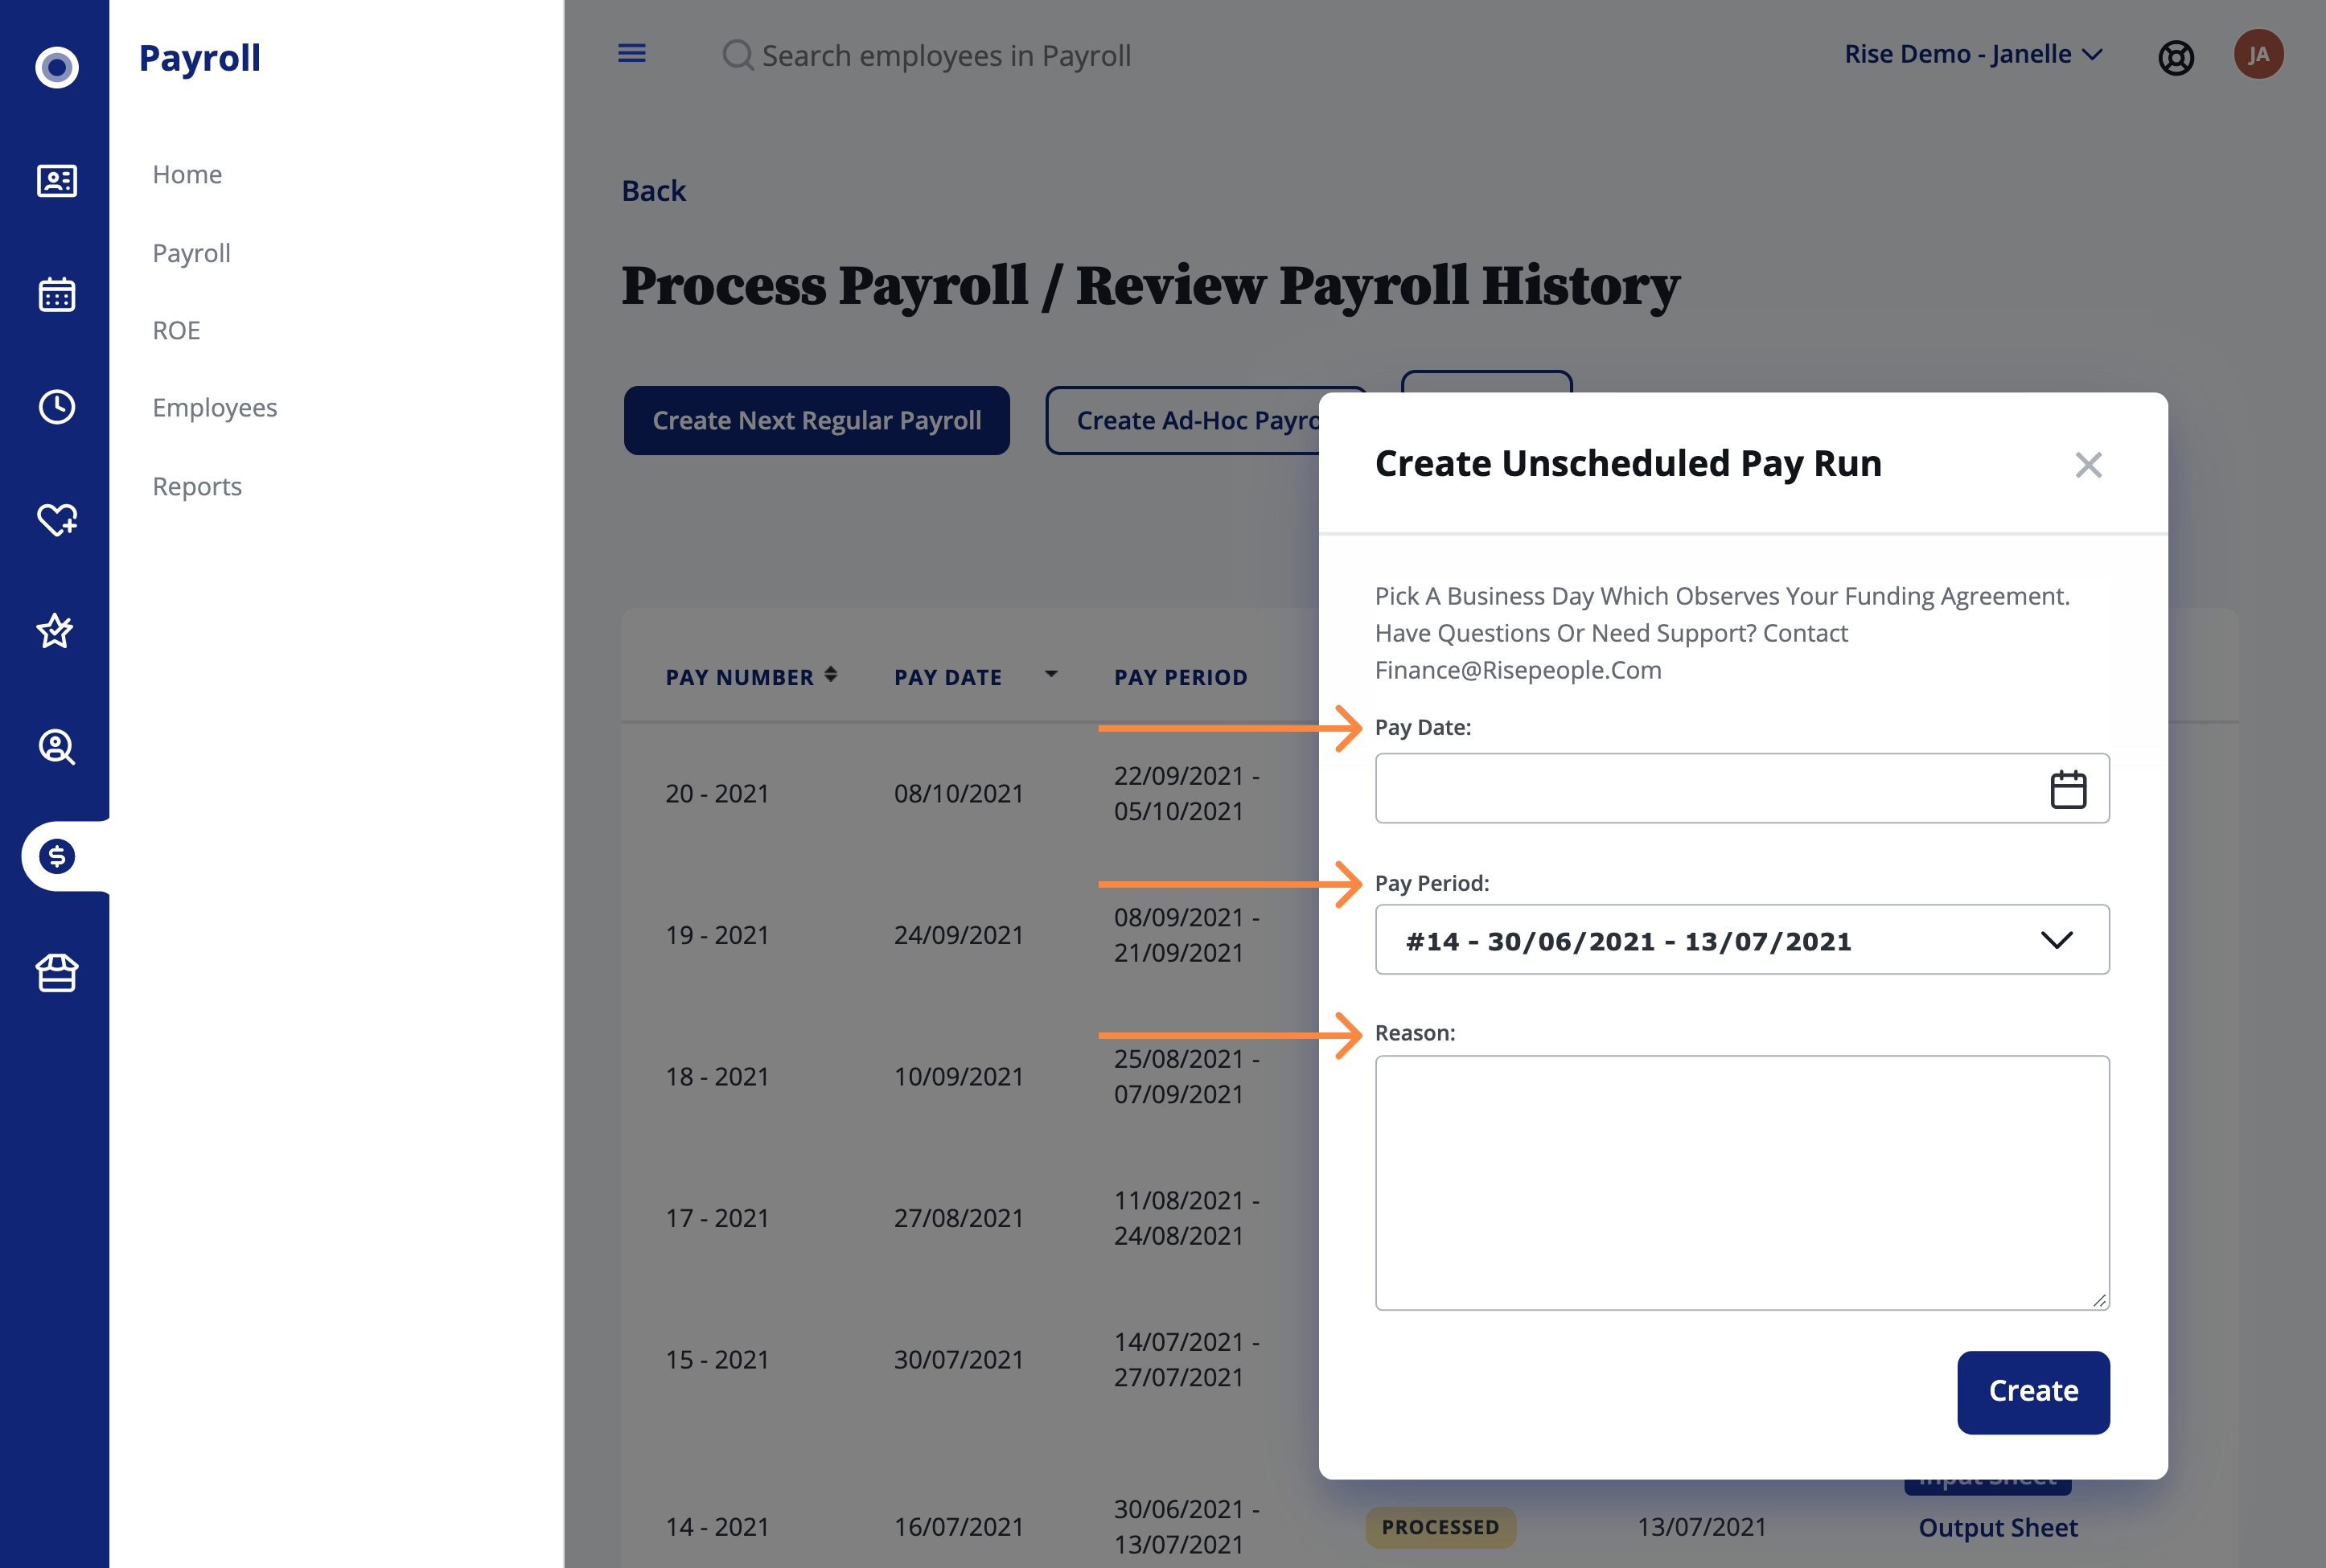Viewport: 2326px width, 1568px height.
Task: Click pay date 30/07/2021 cell
Action: [x=958, y=1360]
